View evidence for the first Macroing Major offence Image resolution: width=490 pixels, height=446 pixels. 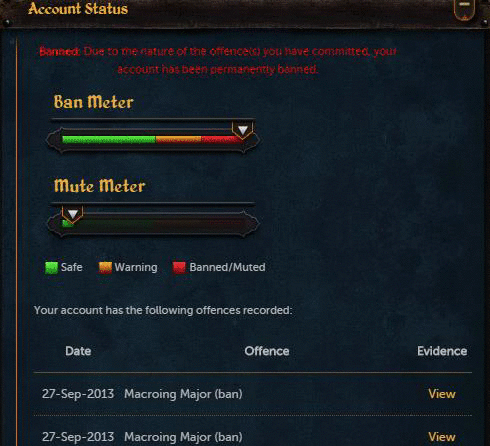click(x=442, y=394)
